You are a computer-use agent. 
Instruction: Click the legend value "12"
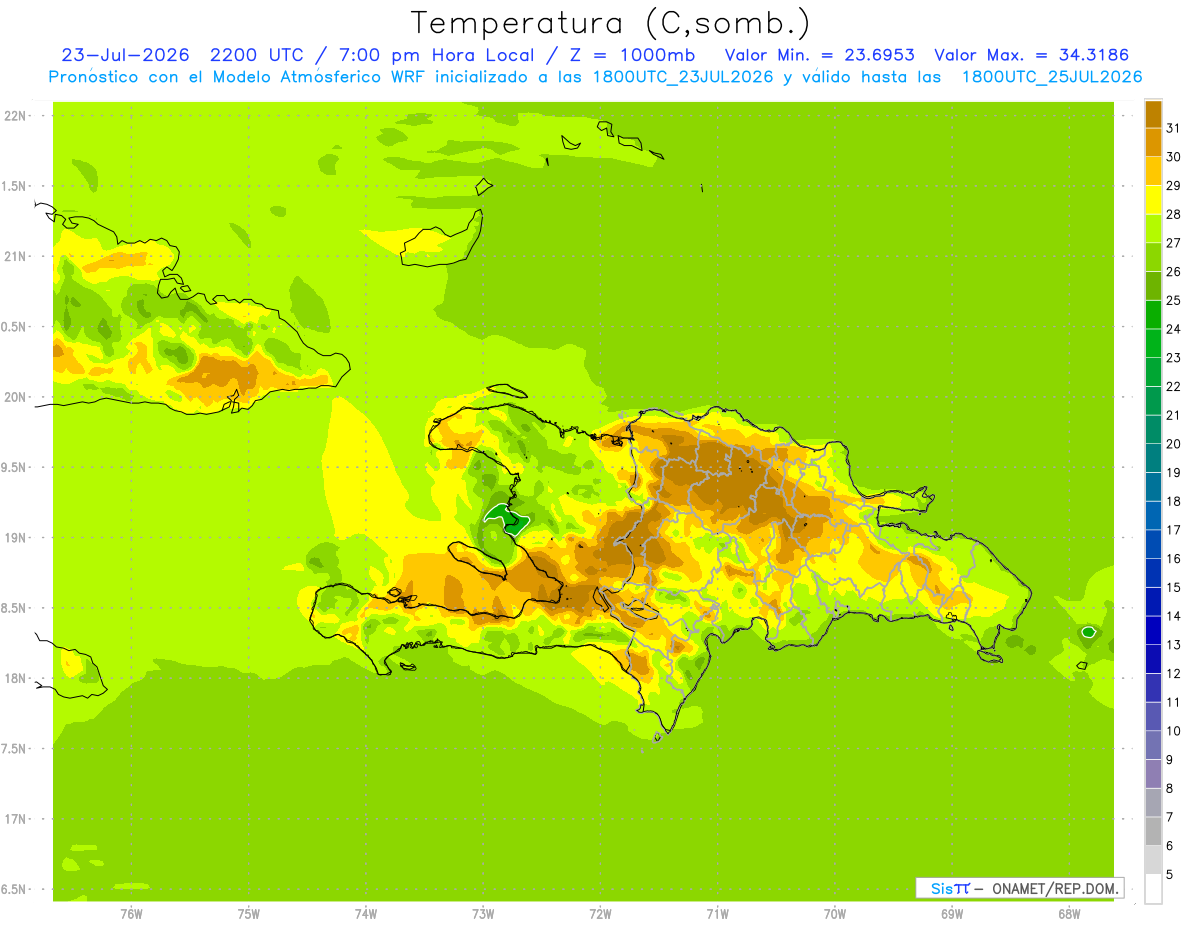1174,674
